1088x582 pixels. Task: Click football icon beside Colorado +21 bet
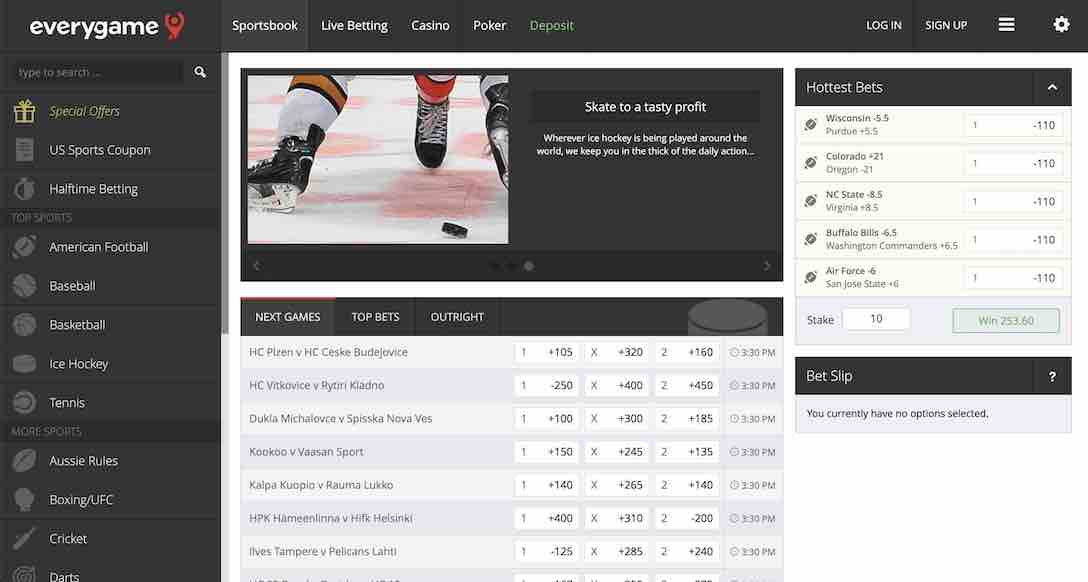coord(810,163)
